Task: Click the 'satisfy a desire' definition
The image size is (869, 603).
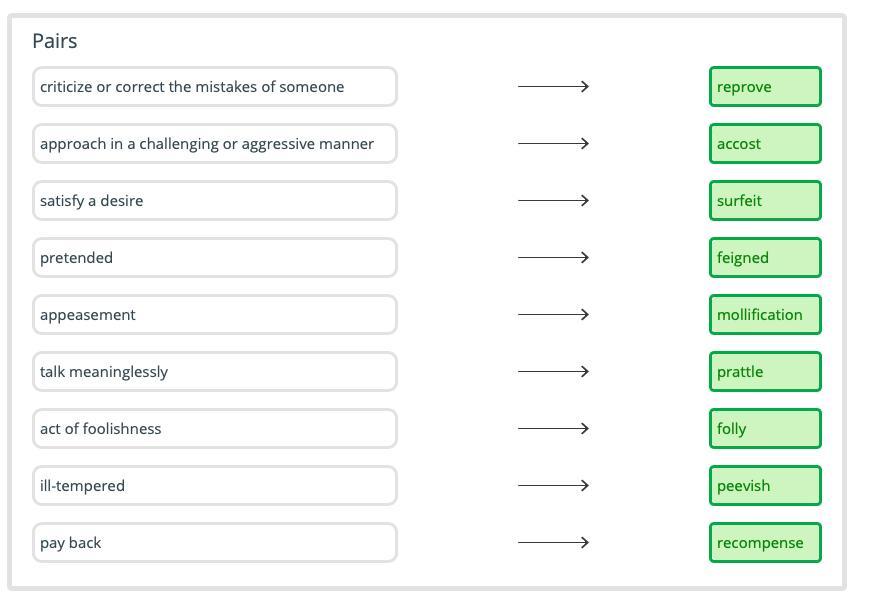Action: [215, 201]
